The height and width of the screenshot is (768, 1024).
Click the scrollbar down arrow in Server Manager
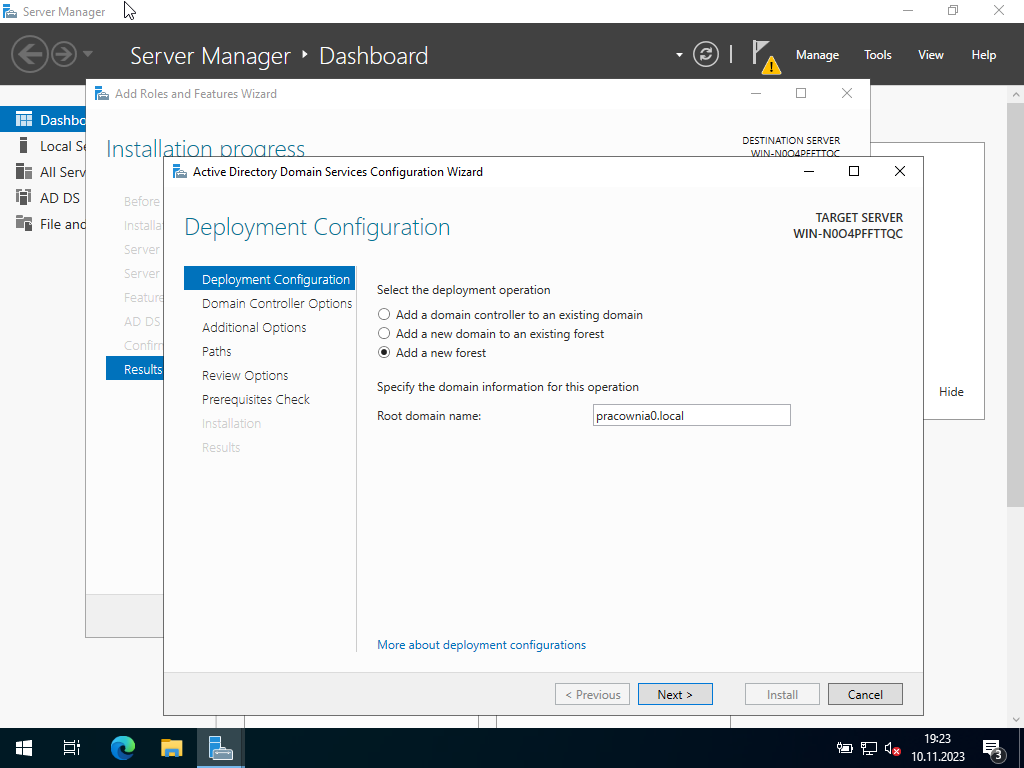(x=1015, y=720)
